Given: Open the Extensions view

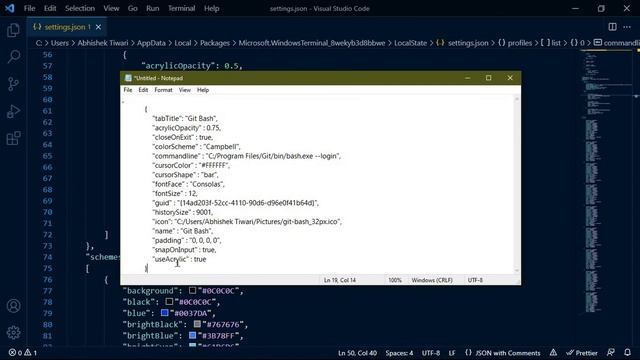Looking at the screenshot, I should [x=13, y=138].
